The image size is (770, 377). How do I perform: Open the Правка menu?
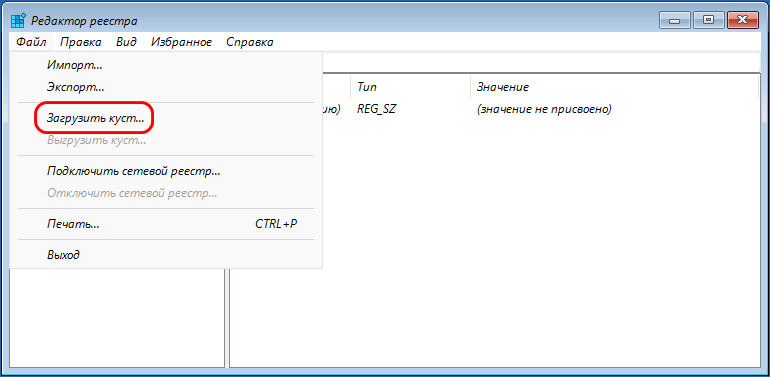[81, 42]
